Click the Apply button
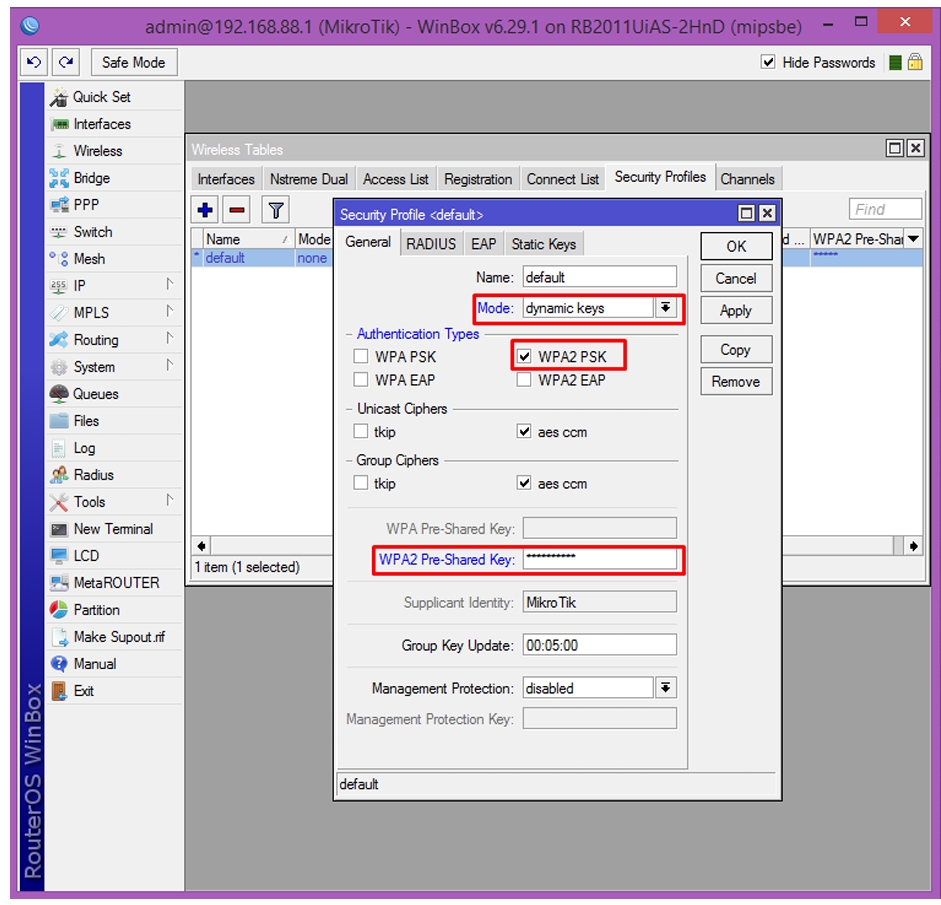Viewport: 941px width, 905px height. [736, 310]
